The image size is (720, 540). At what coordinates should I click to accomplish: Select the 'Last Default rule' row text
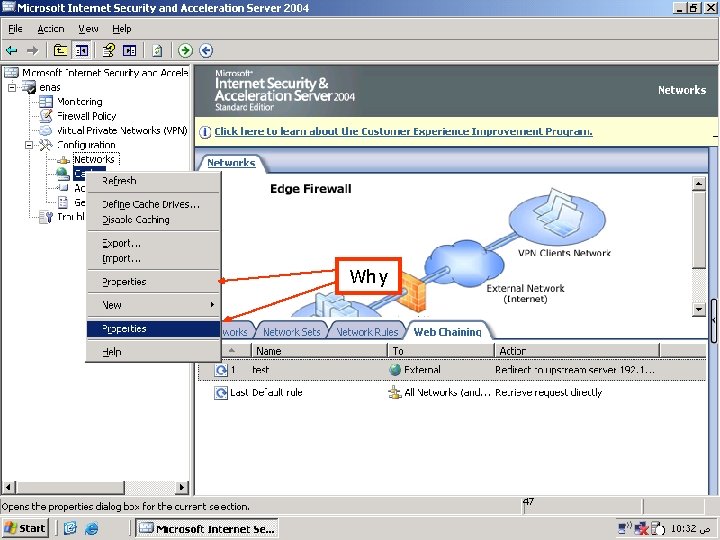266,392
